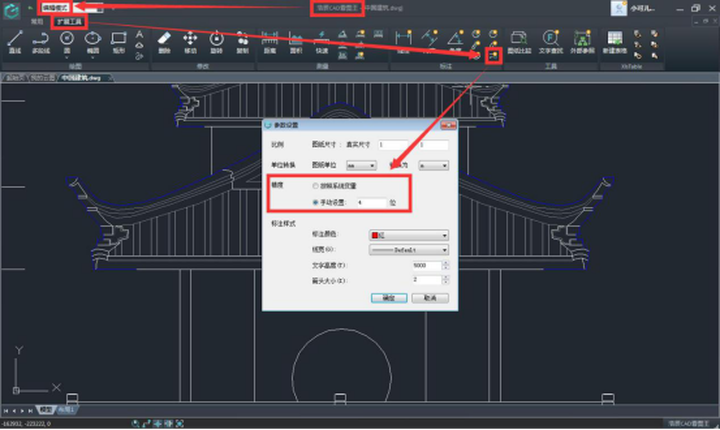Image resolution: width=720 pixels, height=430 pixels.
Task: Select the Move (移动) tool
Action: coord(190,42)
